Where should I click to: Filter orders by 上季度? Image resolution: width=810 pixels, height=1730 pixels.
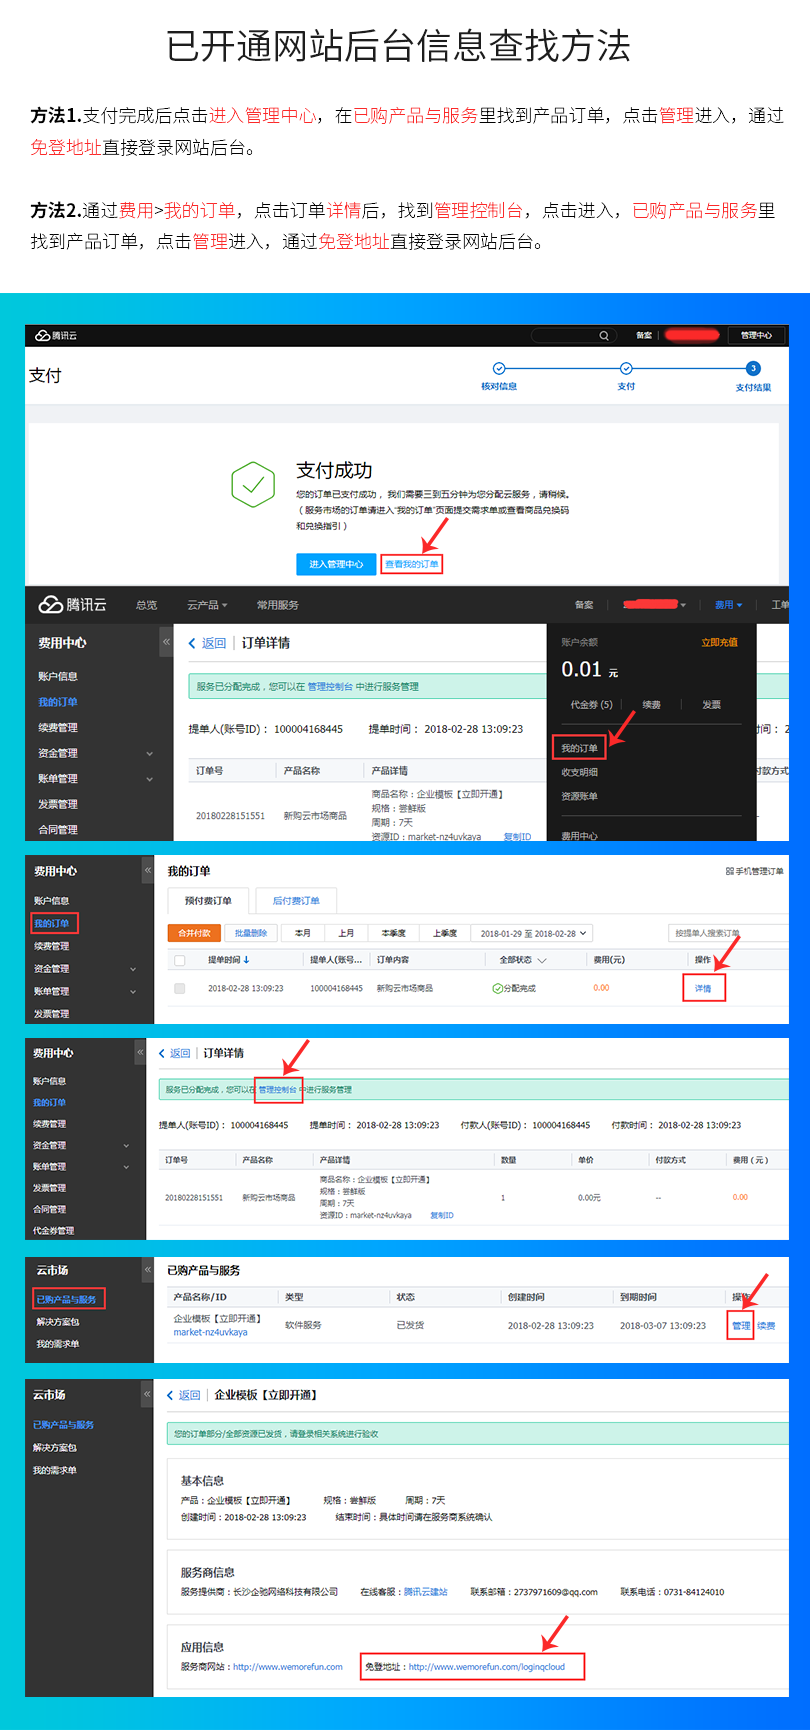pos(445,933)
